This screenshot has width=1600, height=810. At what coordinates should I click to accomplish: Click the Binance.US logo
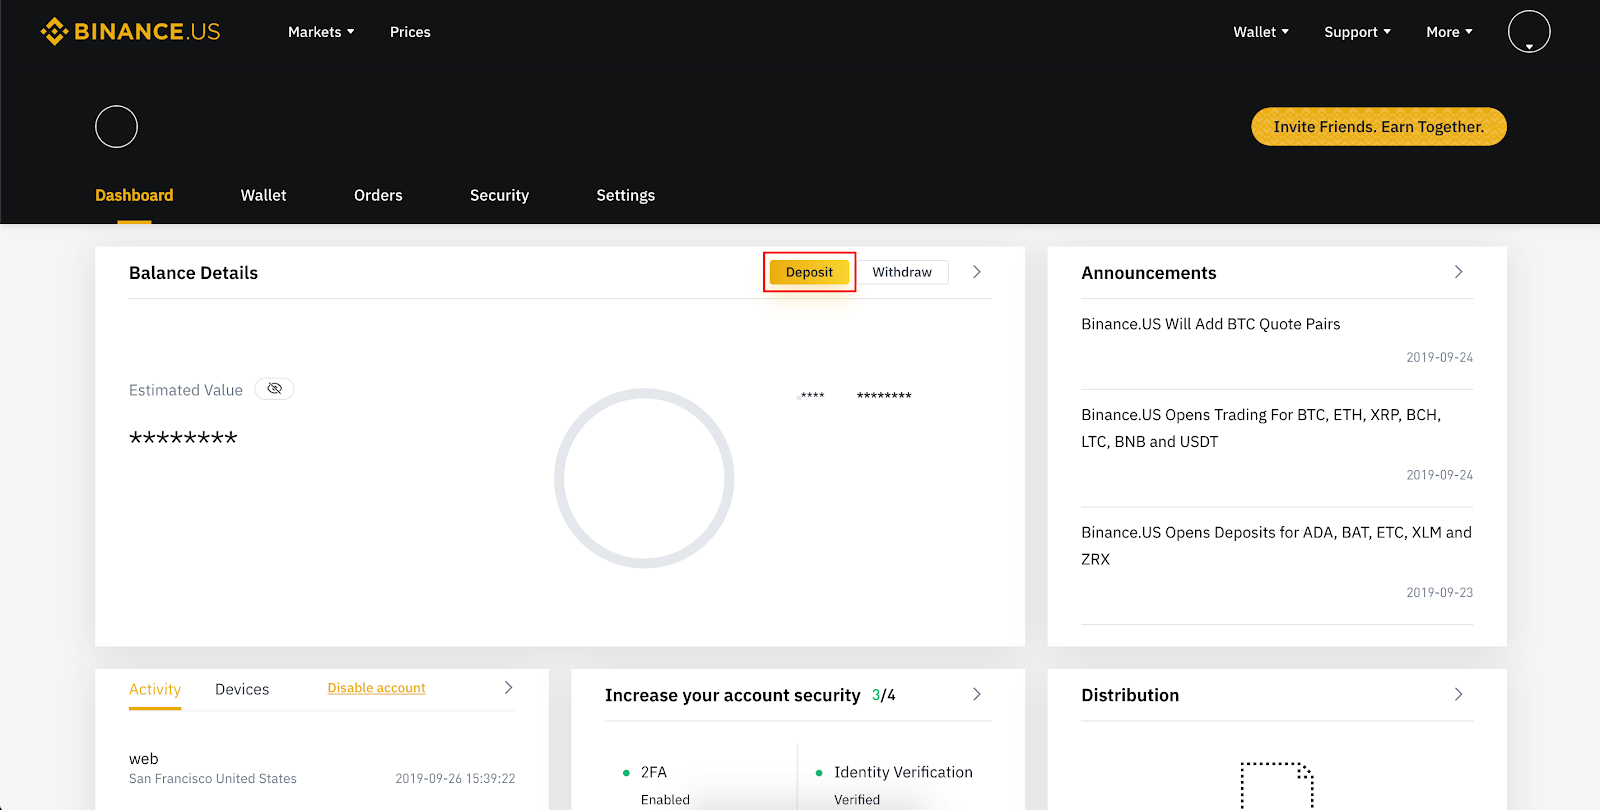[130, 31]
